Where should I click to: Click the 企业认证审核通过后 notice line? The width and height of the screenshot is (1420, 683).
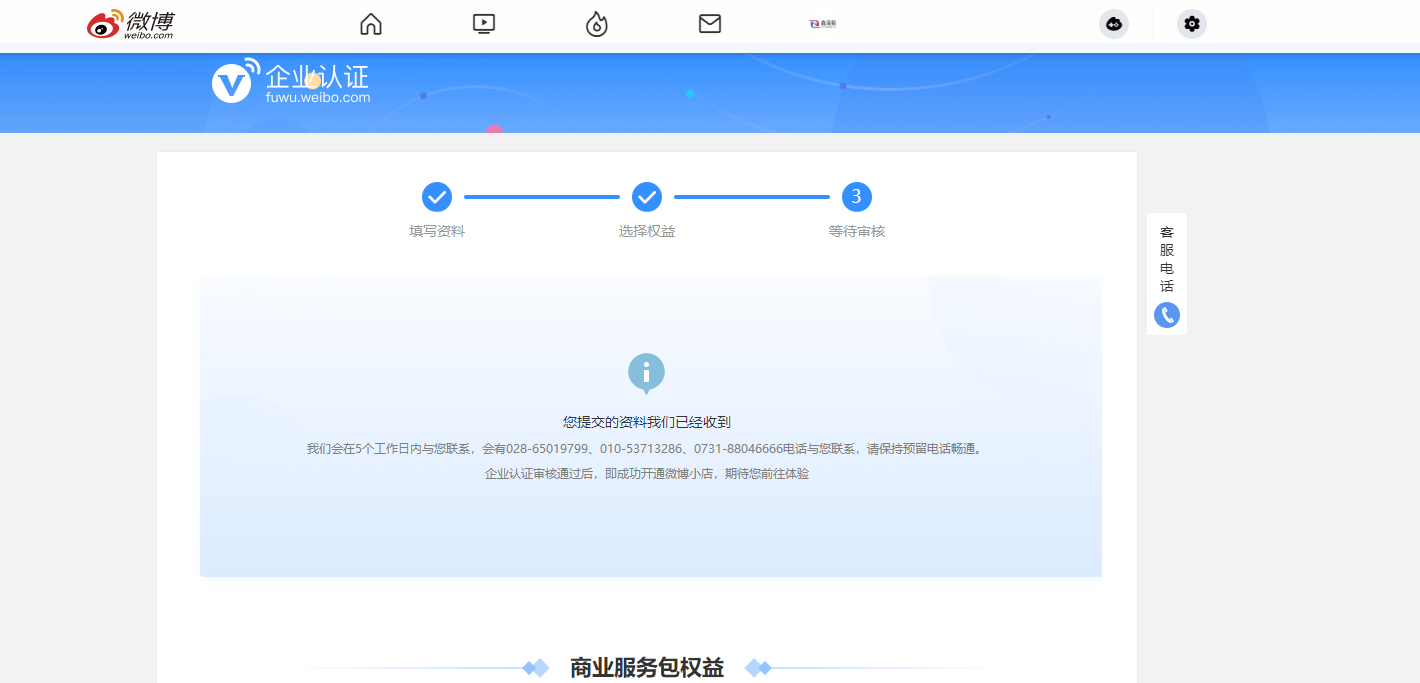click(647, 474)
